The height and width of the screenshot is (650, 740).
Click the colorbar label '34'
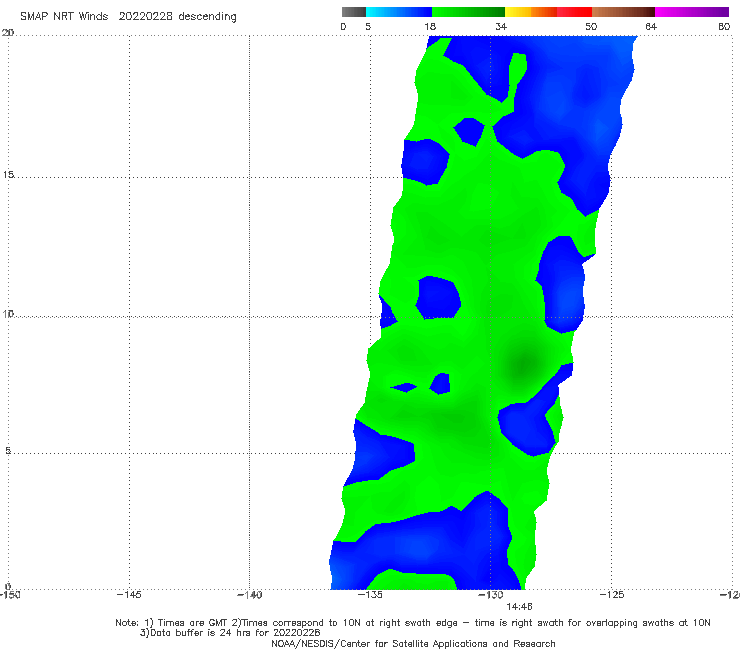pos(501,26)
